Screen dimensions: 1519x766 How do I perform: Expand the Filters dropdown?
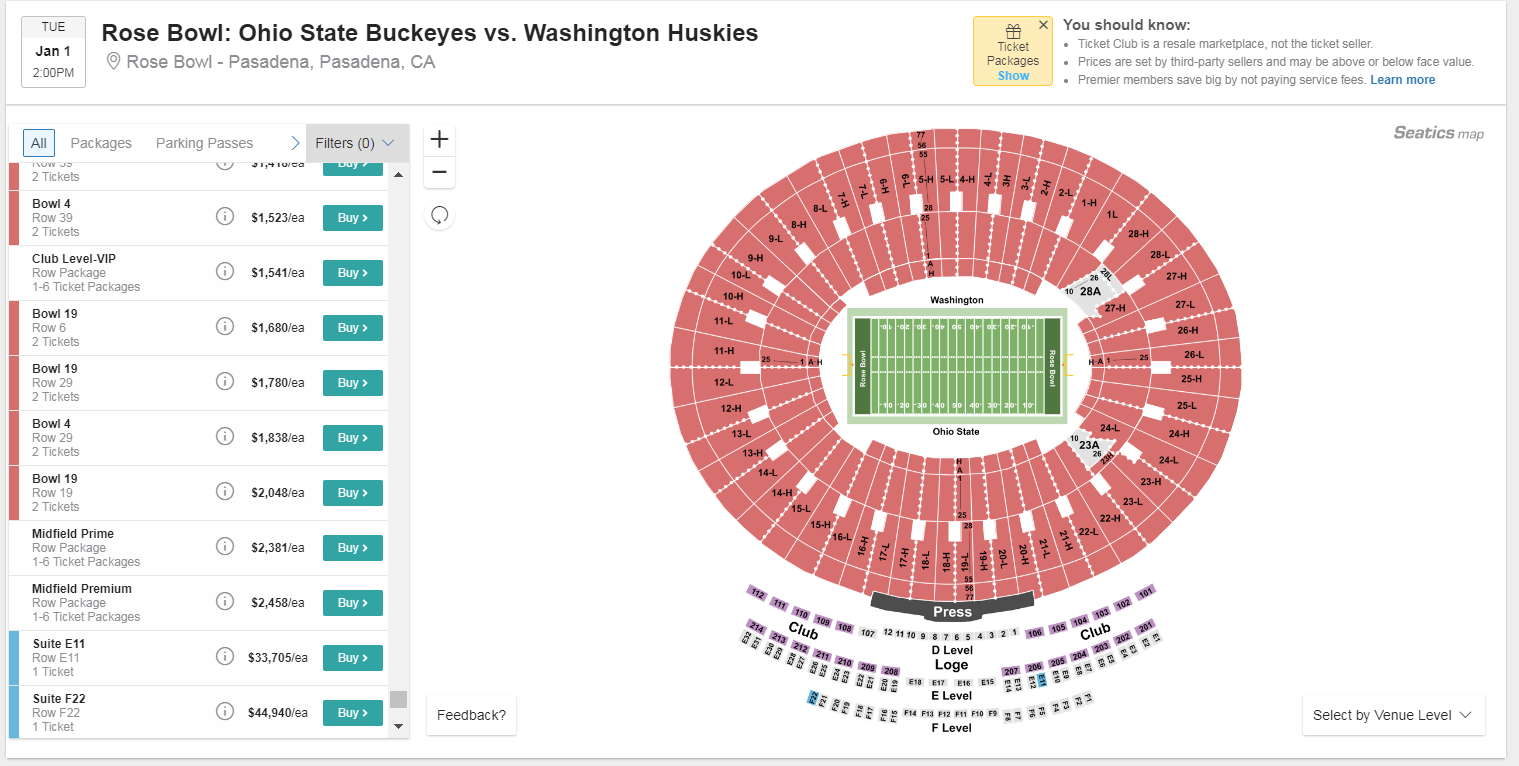point(357,143)
